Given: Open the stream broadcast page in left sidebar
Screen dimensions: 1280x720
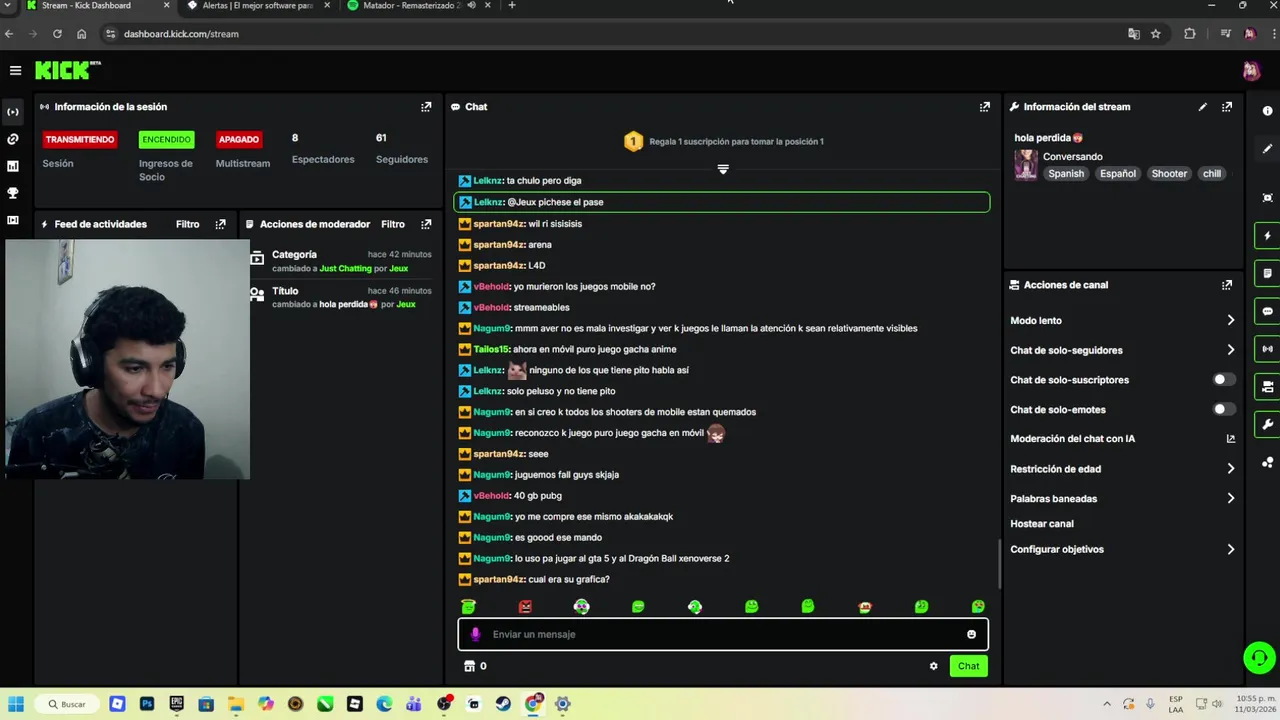Looking at the screenshot, I should [x=13, y=112].
